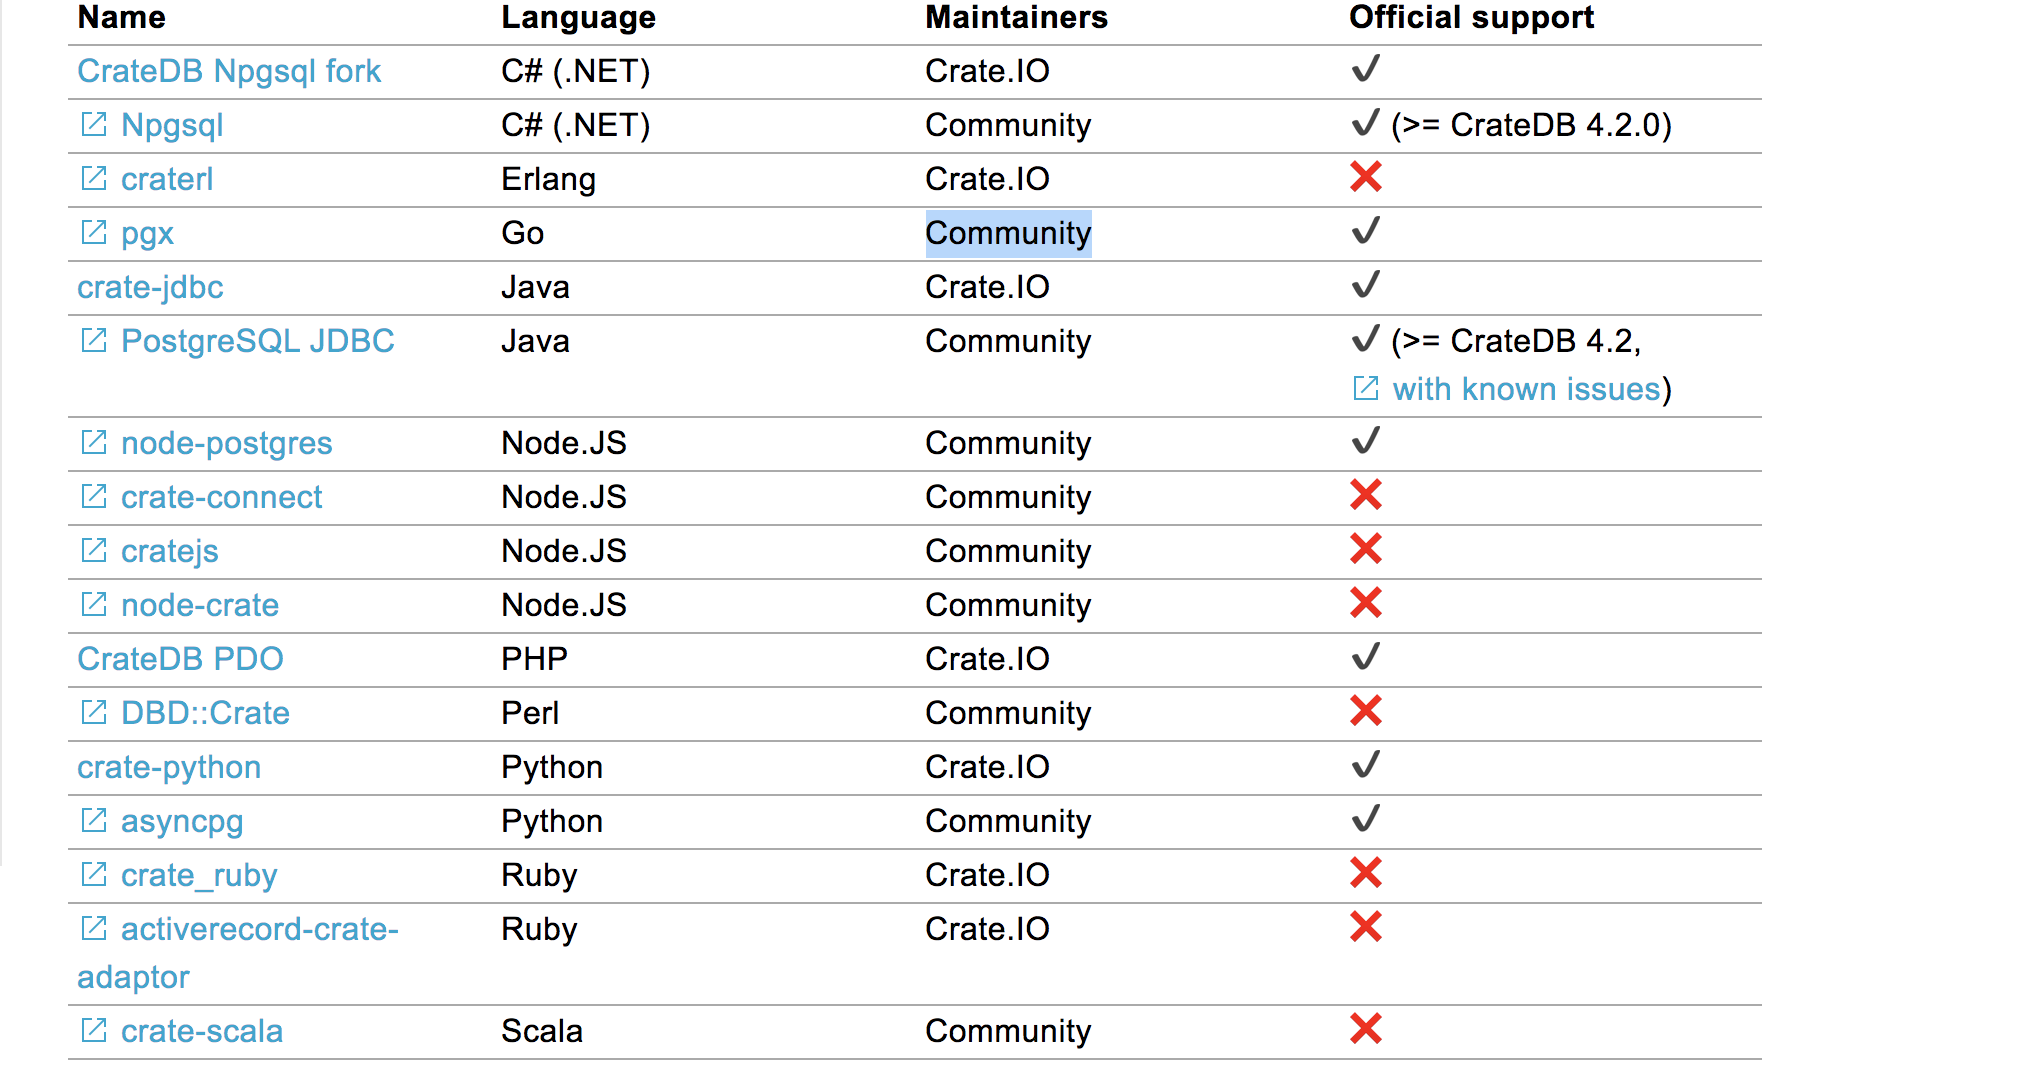
Task: Click the red cross in crate_ruby row
Action: (1366, 873)
